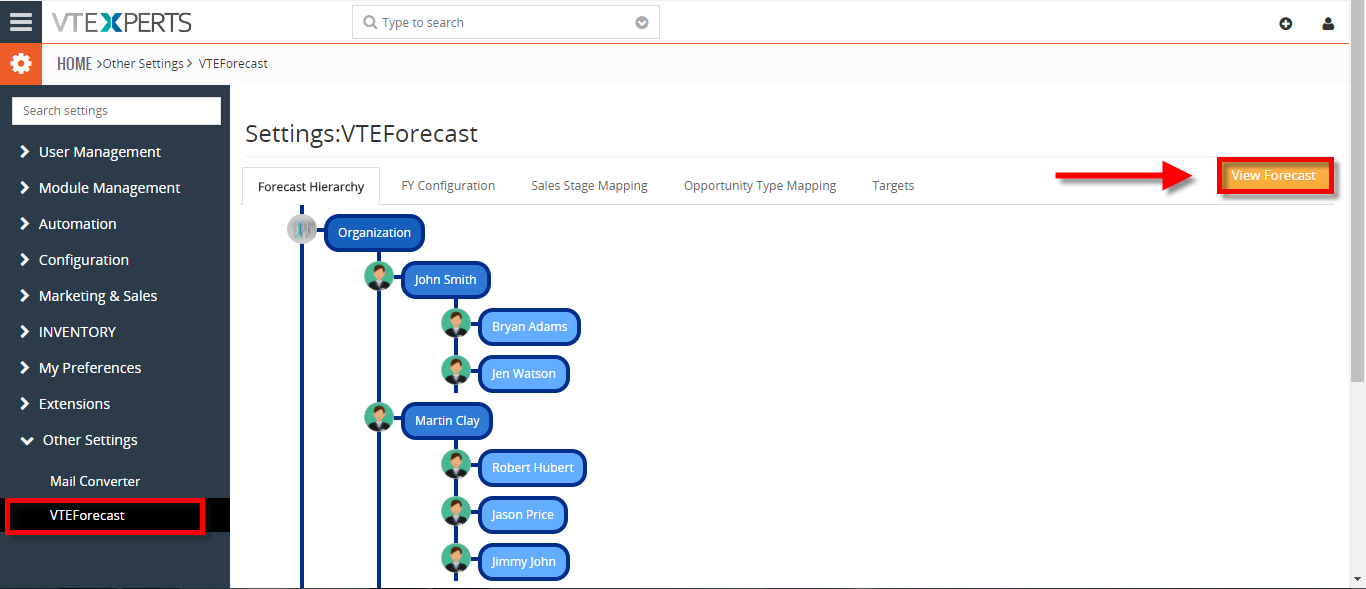Select the Robert Hubert node
This screenshot has width=1366, height=589.
[x=532, y=468]
